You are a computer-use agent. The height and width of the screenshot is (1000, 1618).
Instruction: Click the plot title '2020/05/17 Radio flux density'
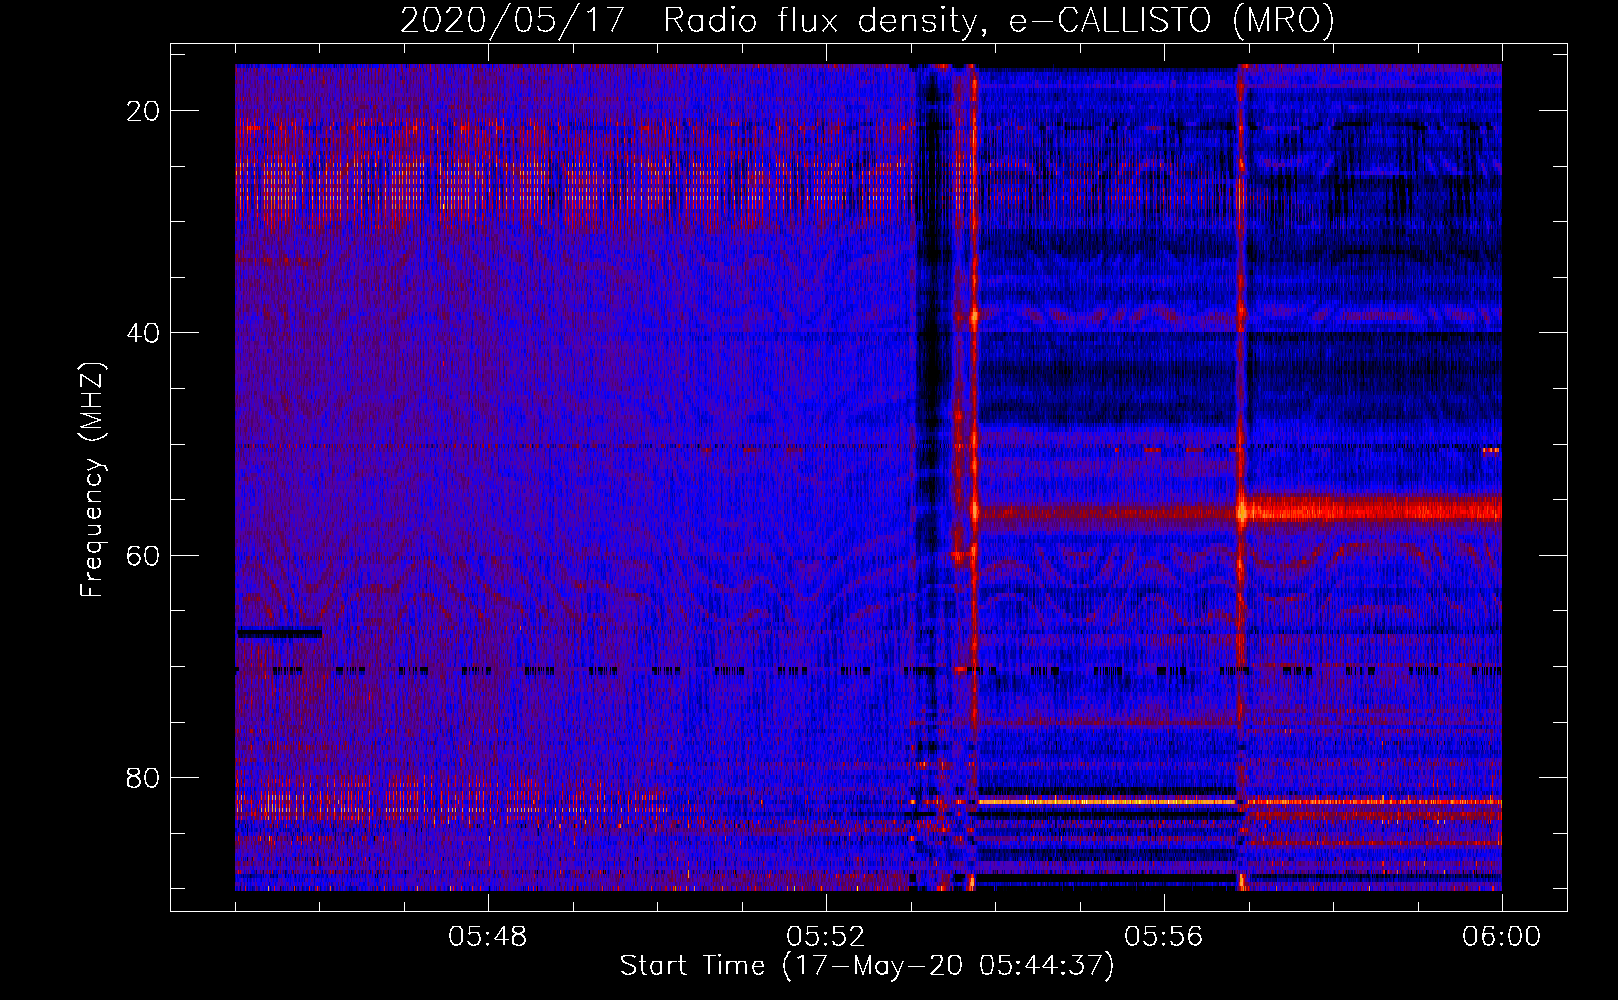(867, 20)
